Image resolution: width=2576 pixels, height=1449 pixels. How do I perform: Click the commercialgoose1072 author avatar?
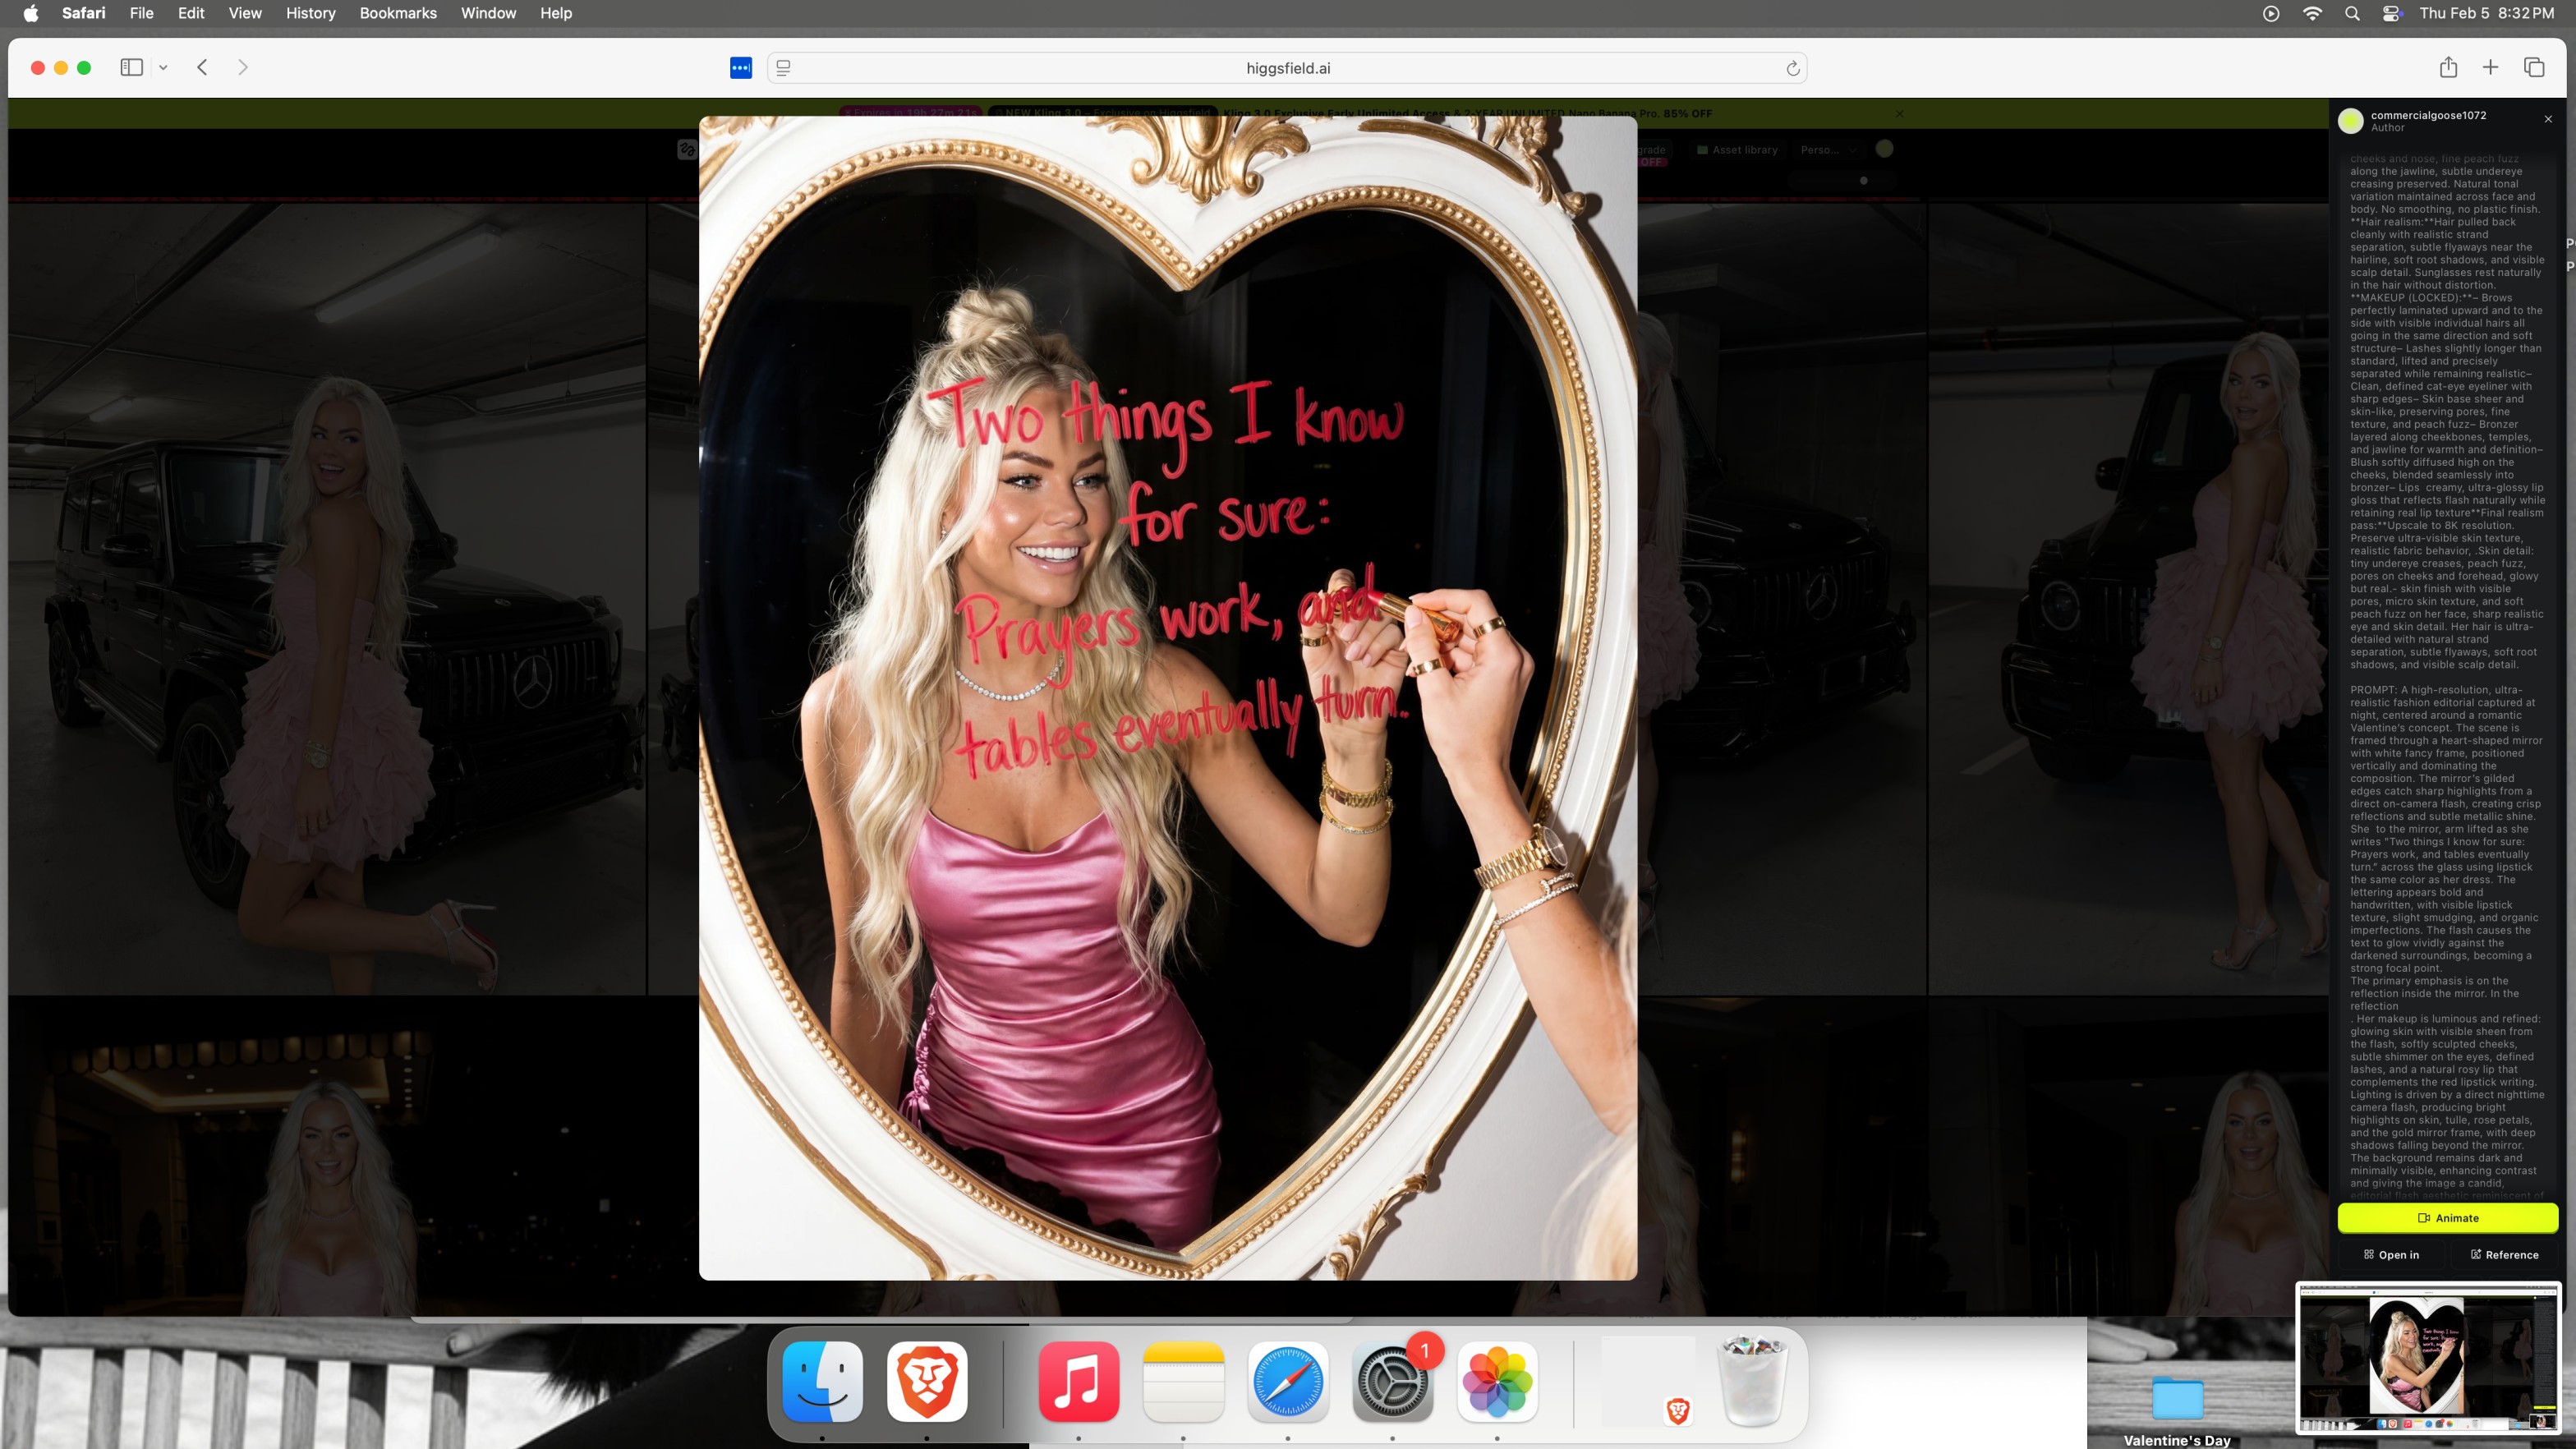[2350, 121]
